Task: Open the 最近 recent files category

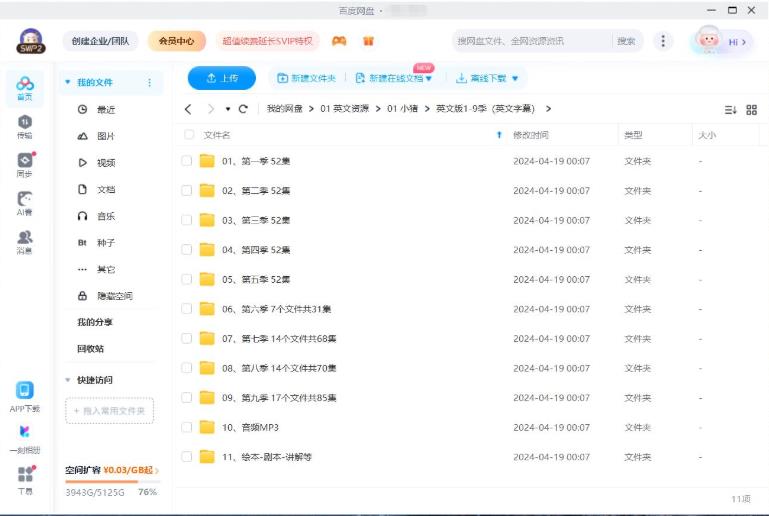Action: point(96,109)
